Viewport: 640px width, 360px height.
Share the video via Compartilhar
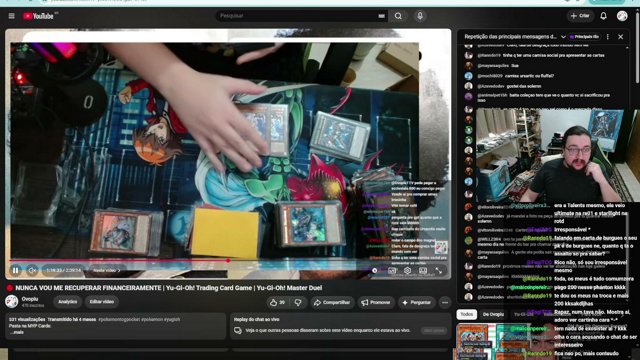pyautogui.click(x=332, y=302)
